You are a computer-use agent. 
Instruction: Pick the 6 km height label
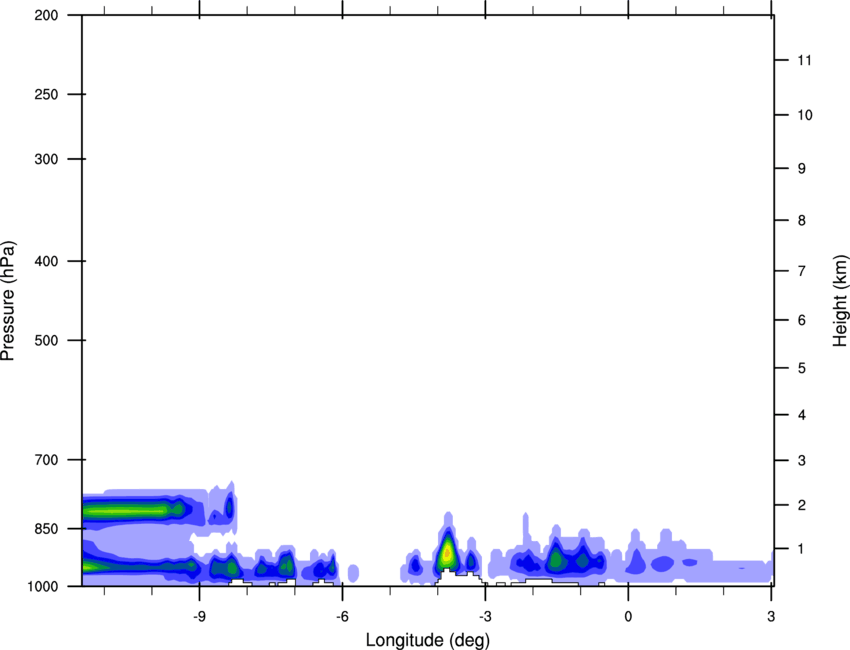click(801, 320)
